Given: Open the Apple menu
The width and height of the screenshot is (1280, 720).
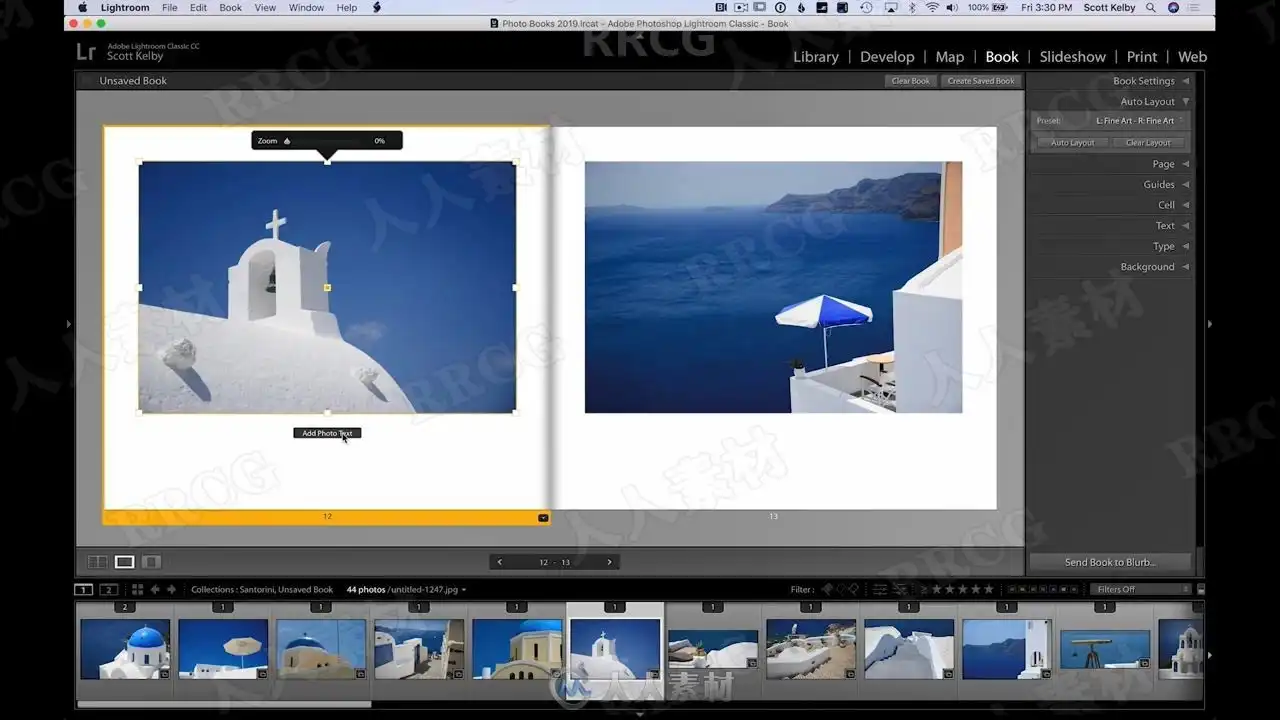Looking at the screenshot, I should [83, 8].
